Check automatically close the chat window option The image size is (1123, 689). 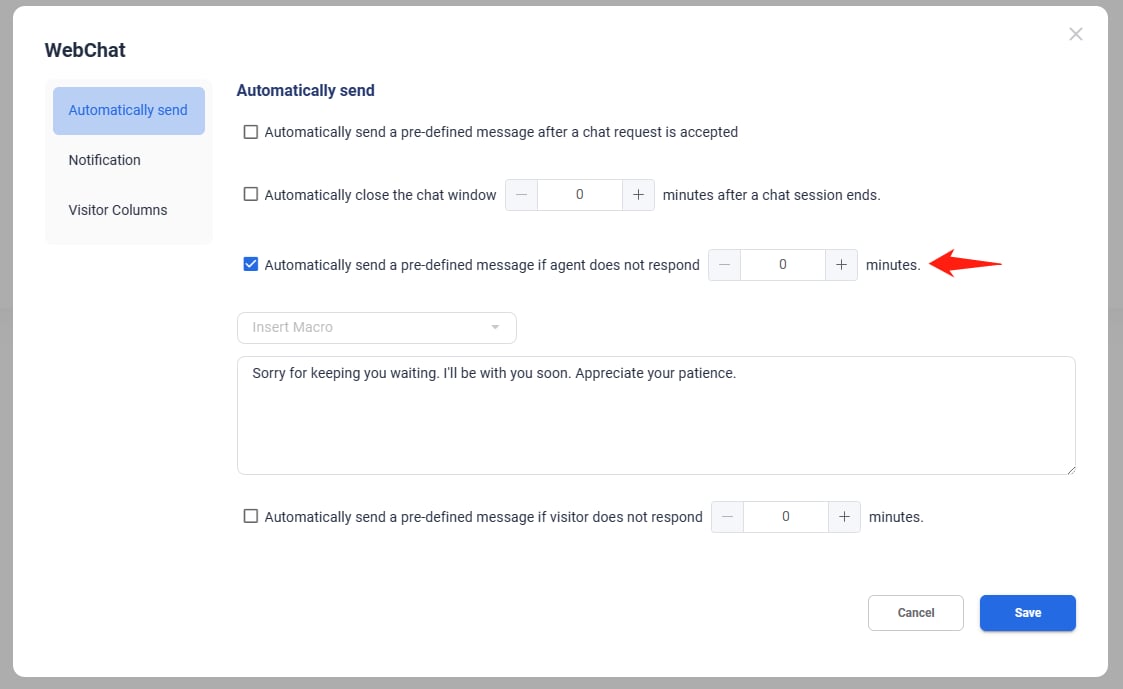251,195
